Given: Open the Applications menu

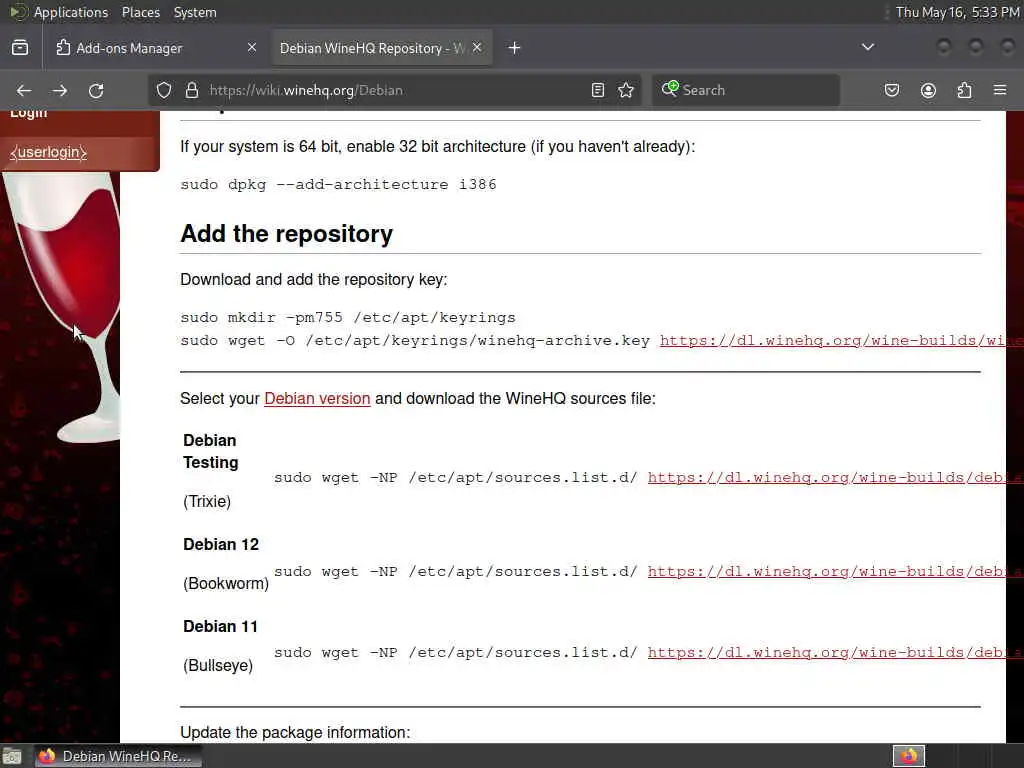Looking at the screenshot, I should (x=71, y=12).
